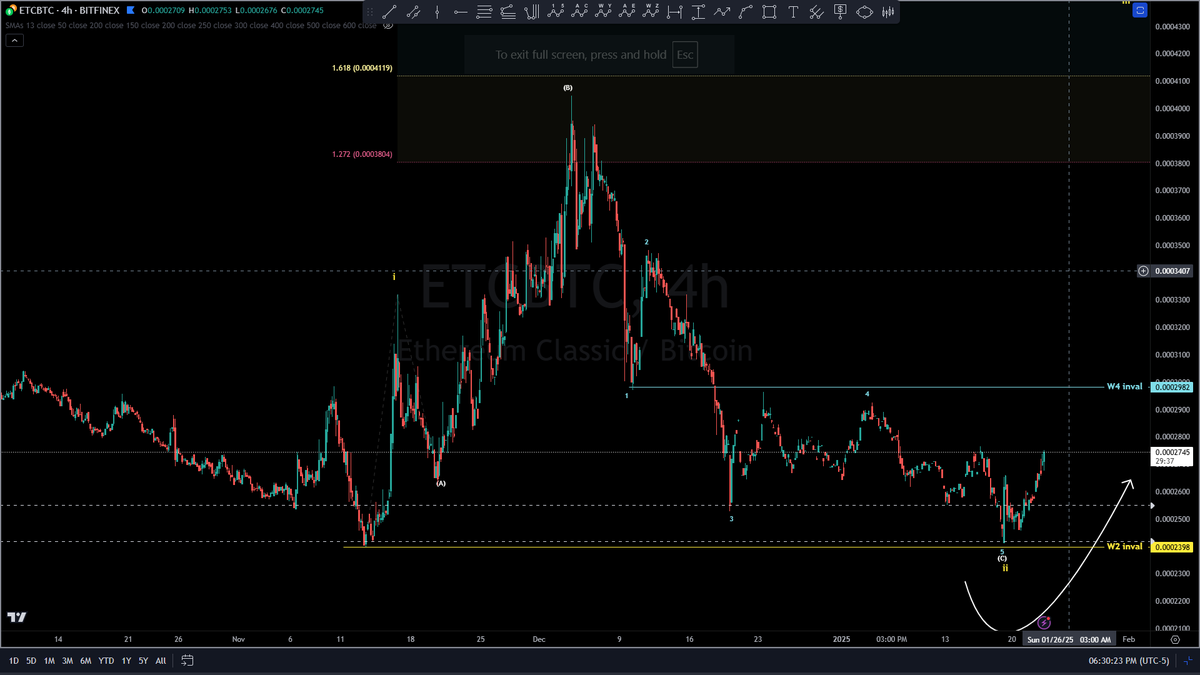The image size is (1200, 675).
Task: Select the Elliott Impulse Wave 1-5 tool
Action: (556, 12)
